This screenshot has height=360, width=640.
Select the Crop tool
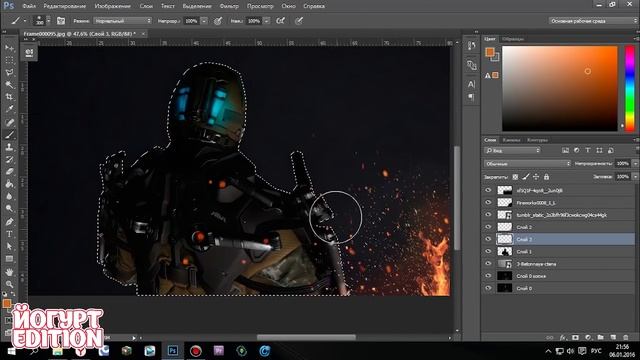pyautogui.click(x=9, y=97)
